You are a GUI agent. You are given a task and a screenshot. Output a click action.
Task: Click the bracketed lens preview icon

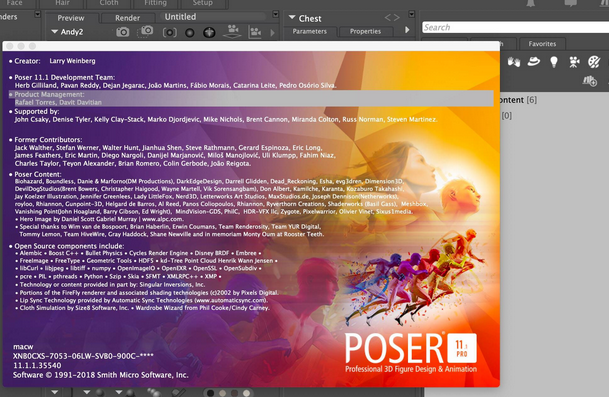click(x=169, y=32)
